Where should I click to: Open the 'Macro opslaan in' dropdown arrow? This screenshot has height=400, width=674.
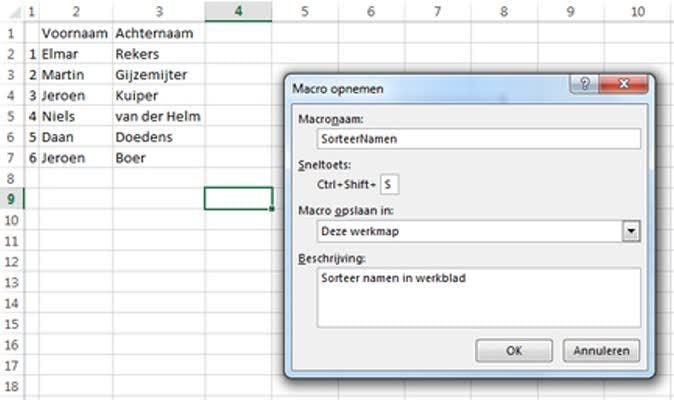[x=630, y=230]
